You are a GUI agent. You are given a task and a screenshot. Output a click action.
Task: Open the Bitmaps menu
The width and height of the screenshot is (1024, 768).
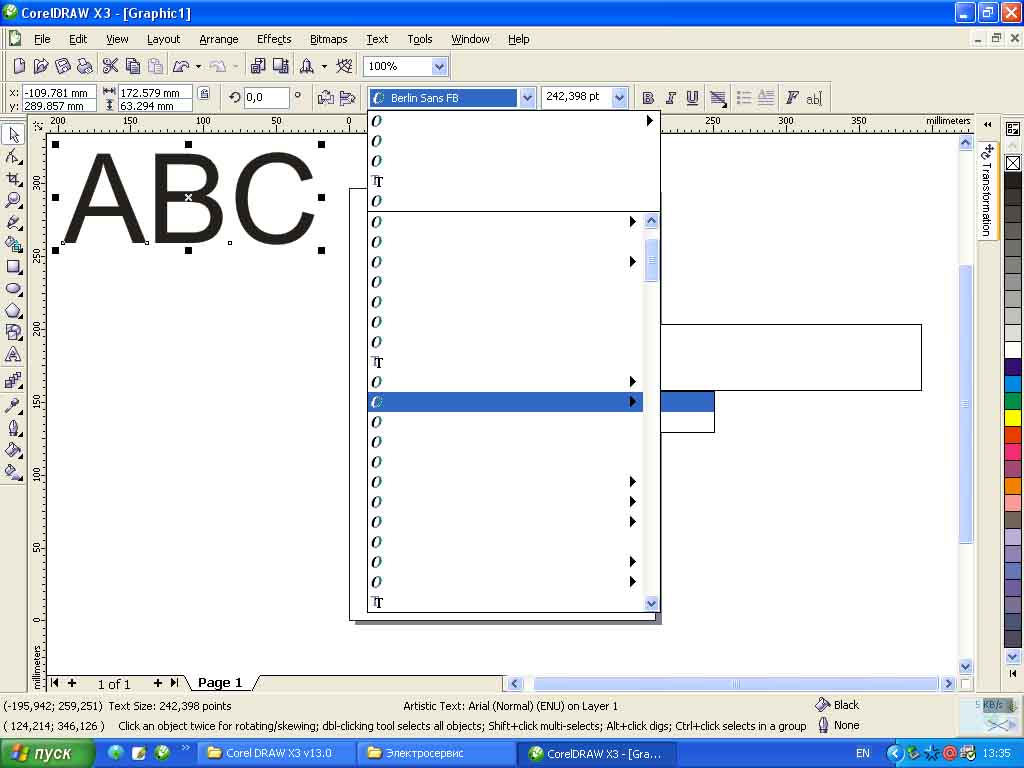pyautogui.click(x=328, y=39)
